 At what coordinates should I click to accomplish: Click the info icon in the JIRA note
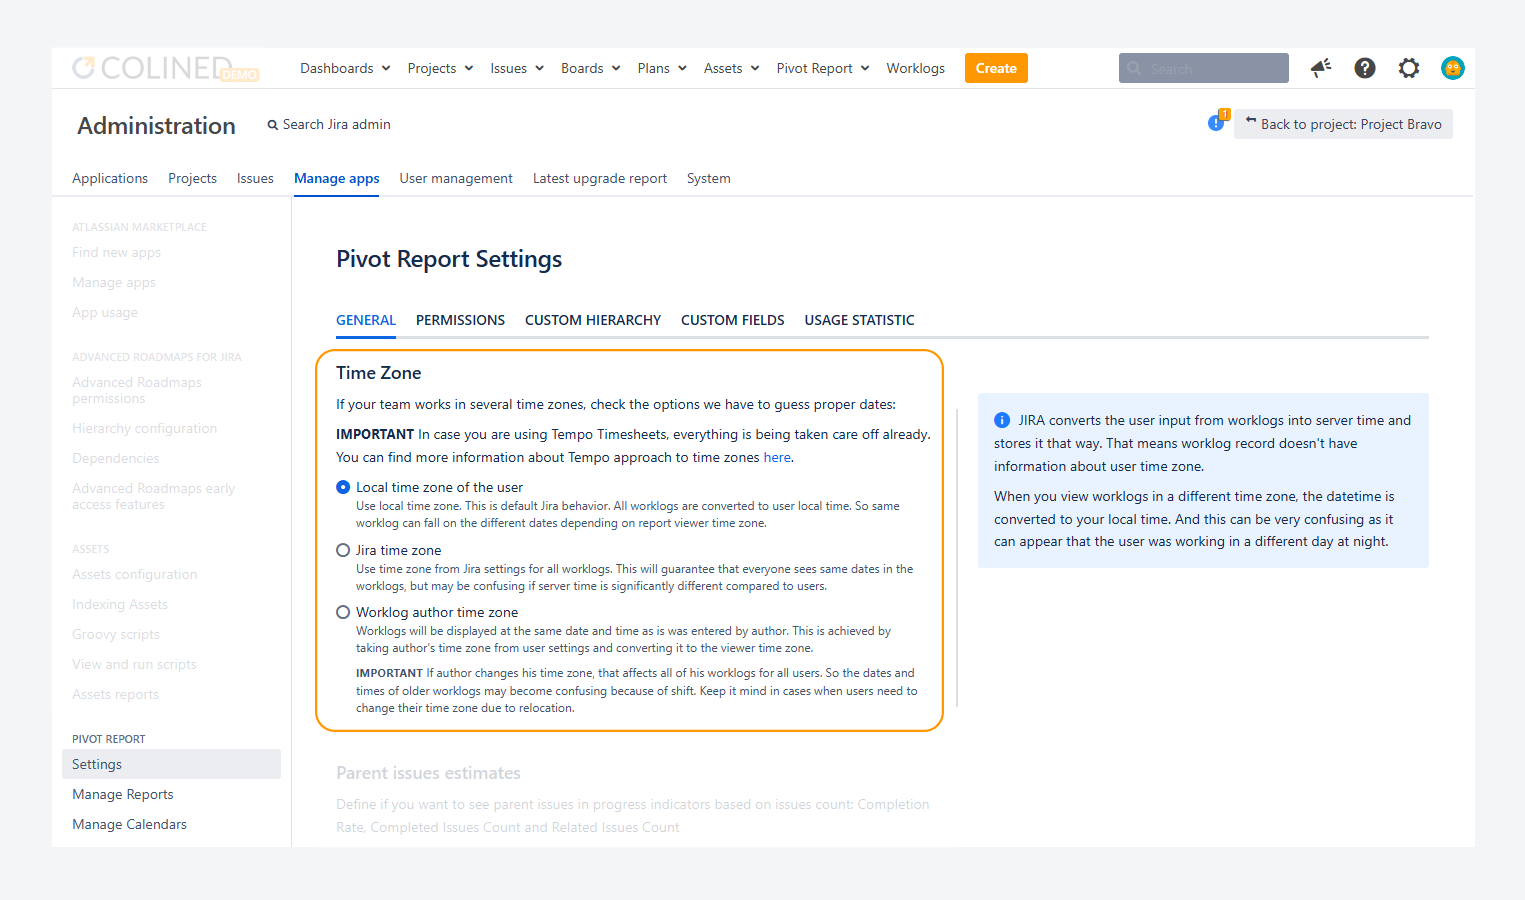pos(1002,421)
